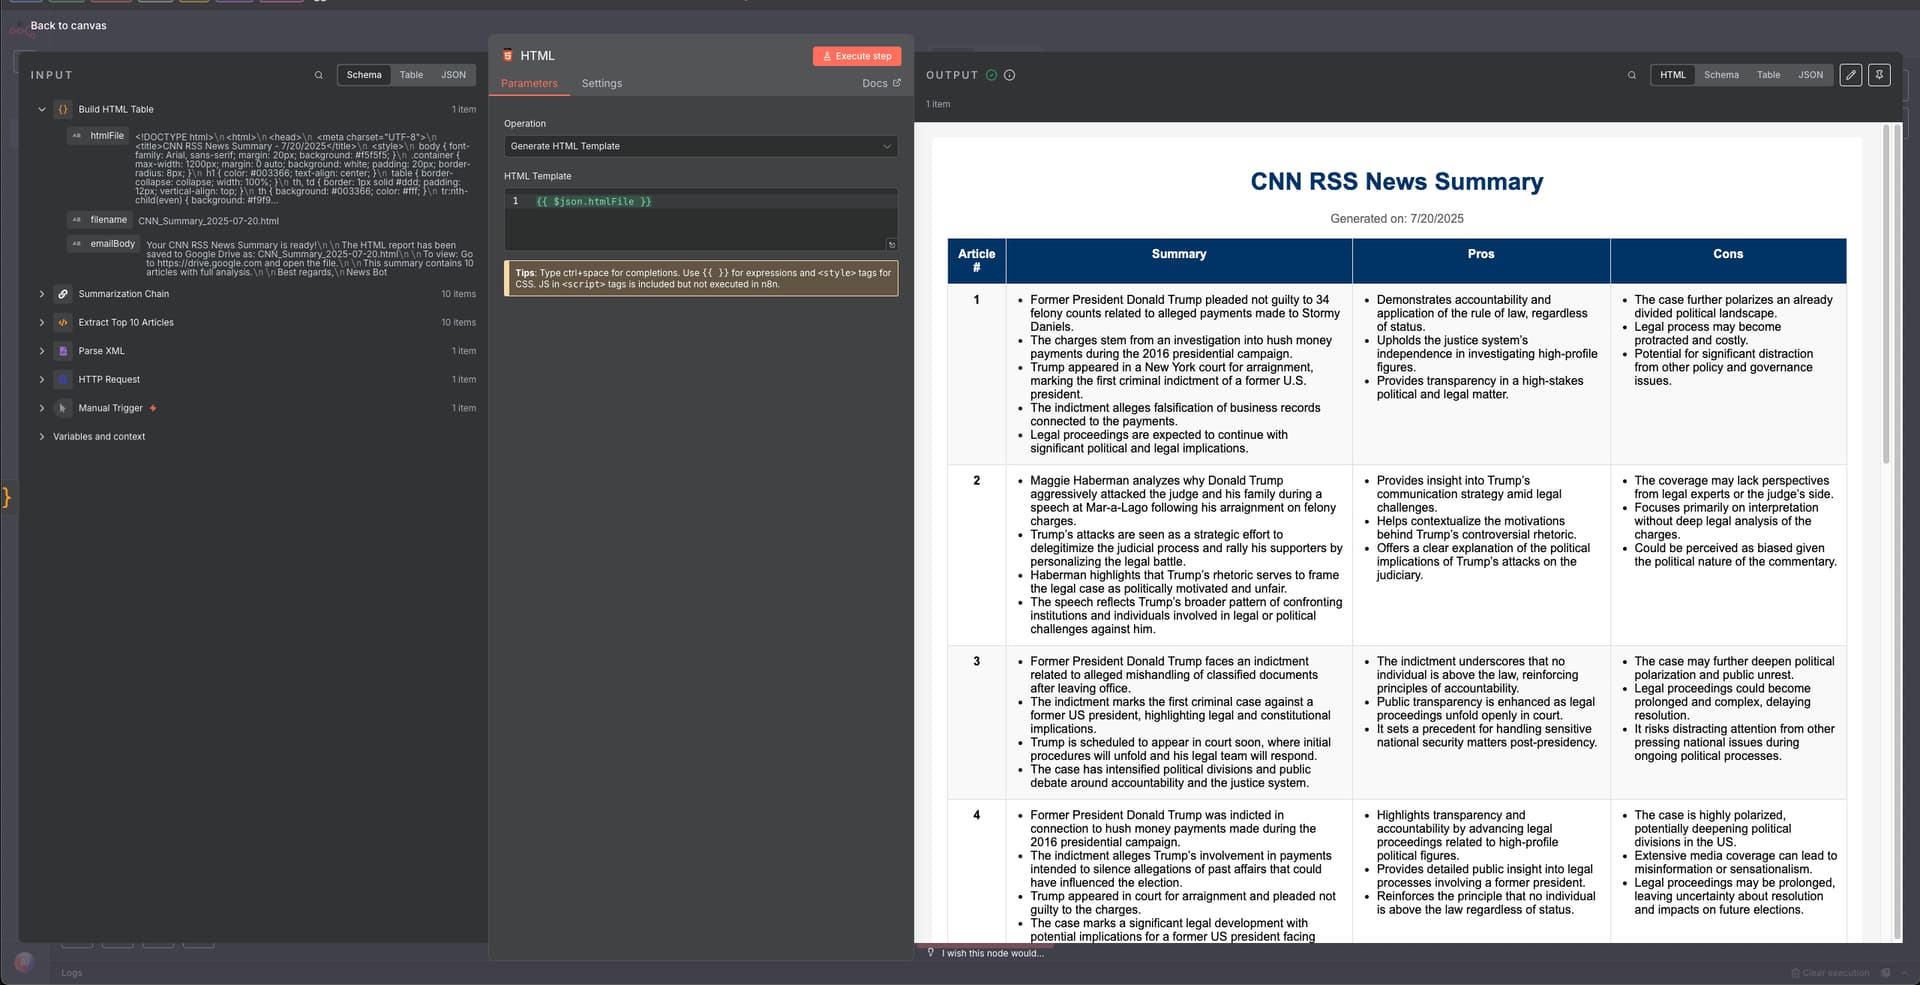Viewport: 1920px width, 985px height.
Task: Click the Summarization Chain node icon
Action: [x=63, y=294]
